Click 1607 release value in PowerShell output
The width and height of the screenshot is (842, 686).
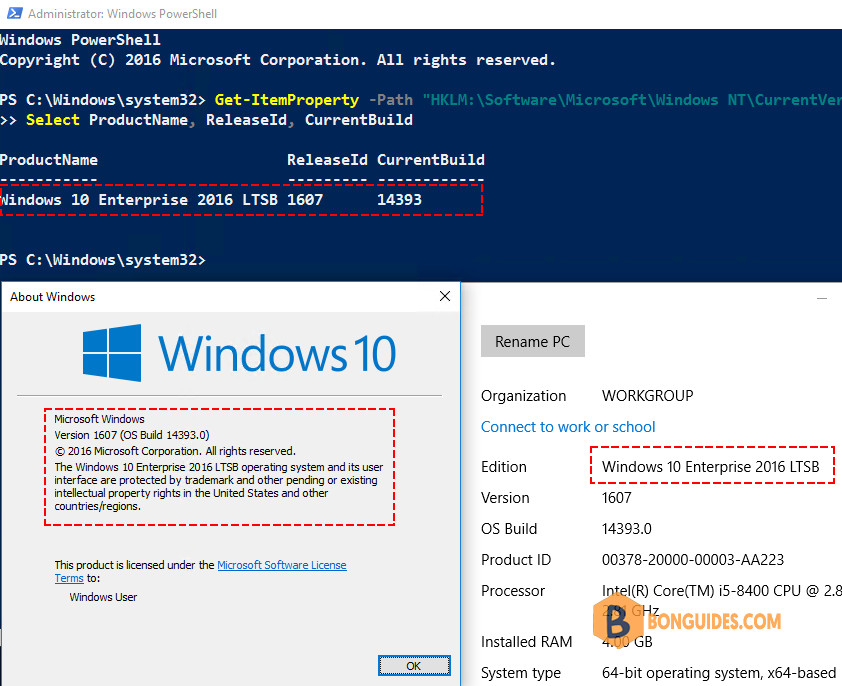(x=305, y=200)
